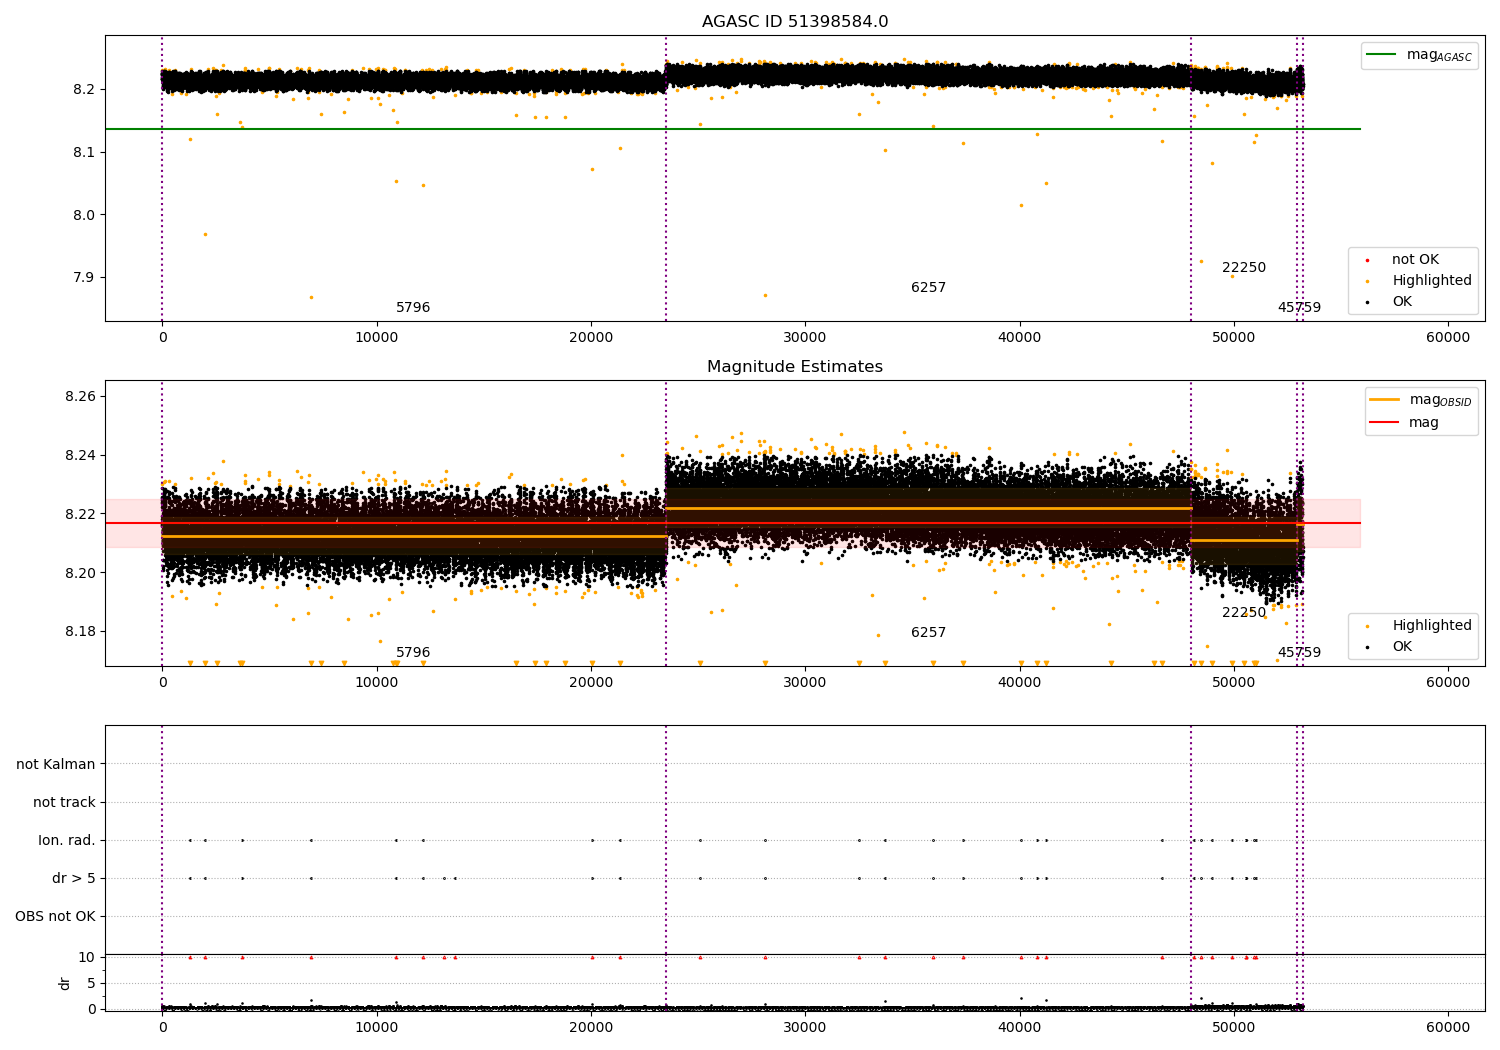Click x-tick 30000 under top panel
This screenshot has width=1500, height=1050.
[805, 338]
